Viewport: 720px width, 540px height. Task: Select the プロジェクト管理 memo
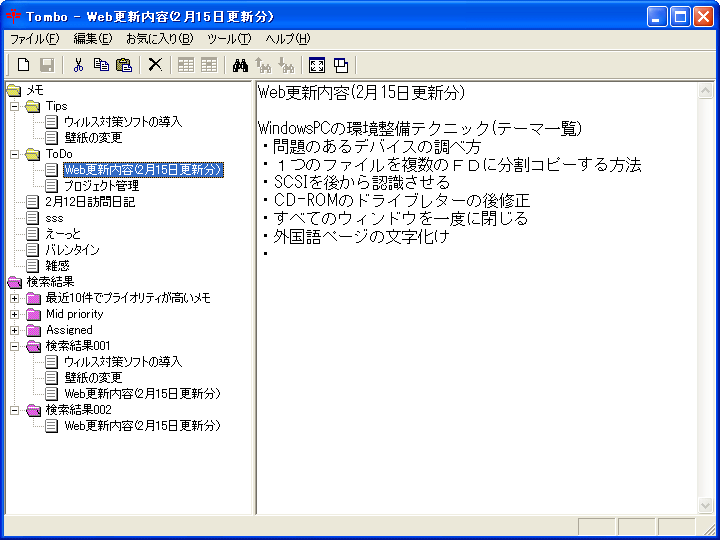[x=101, y=186]
